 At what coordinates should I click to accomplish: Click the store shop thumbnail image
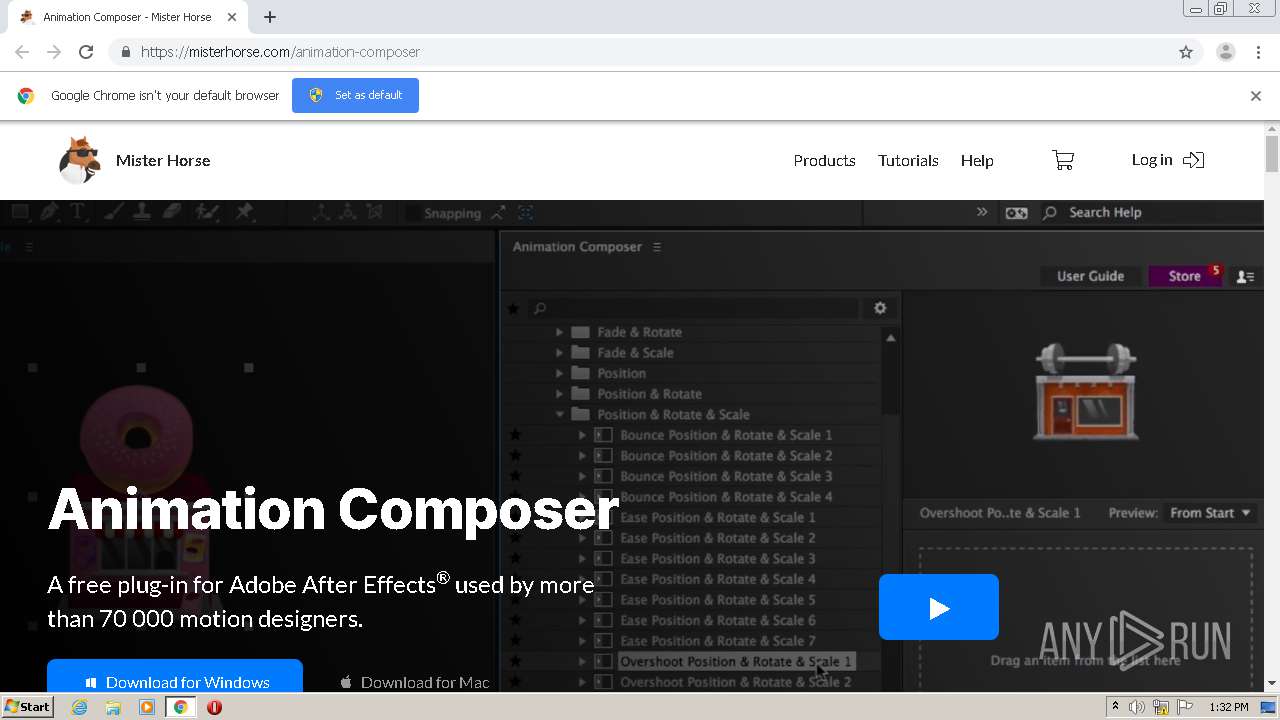pos(1085,391)
